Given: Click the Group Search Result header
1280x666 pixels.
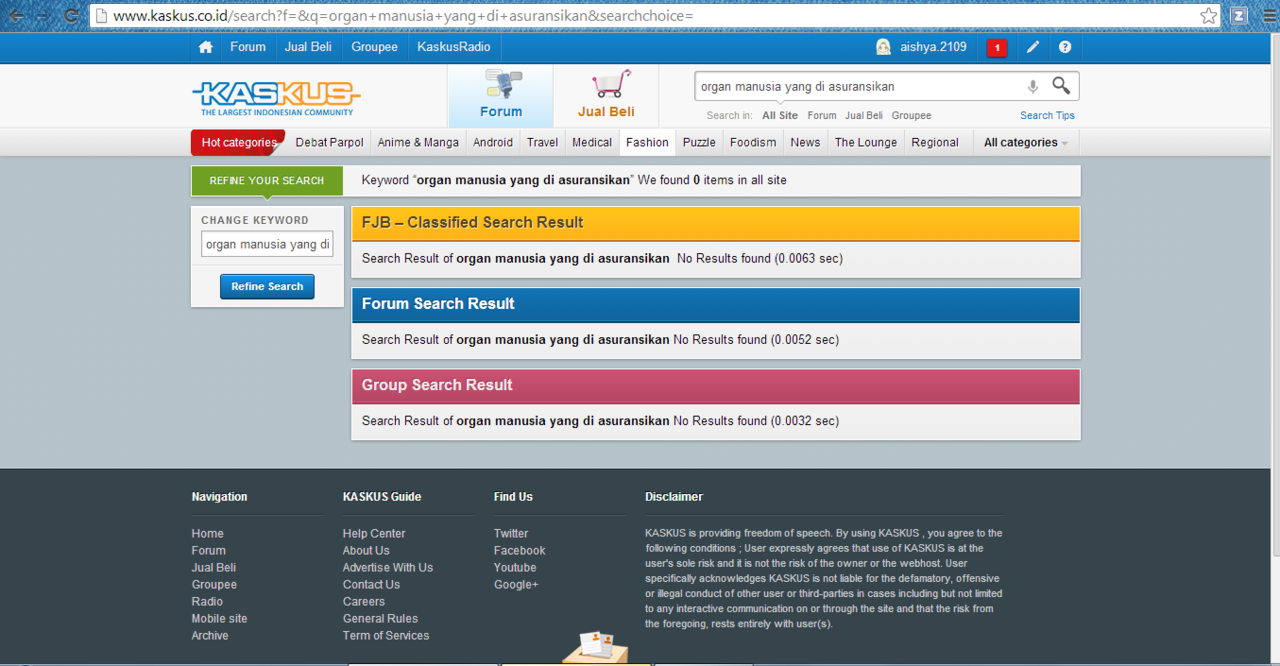Looking at the screenshot, I should click(x=716, y=385).
